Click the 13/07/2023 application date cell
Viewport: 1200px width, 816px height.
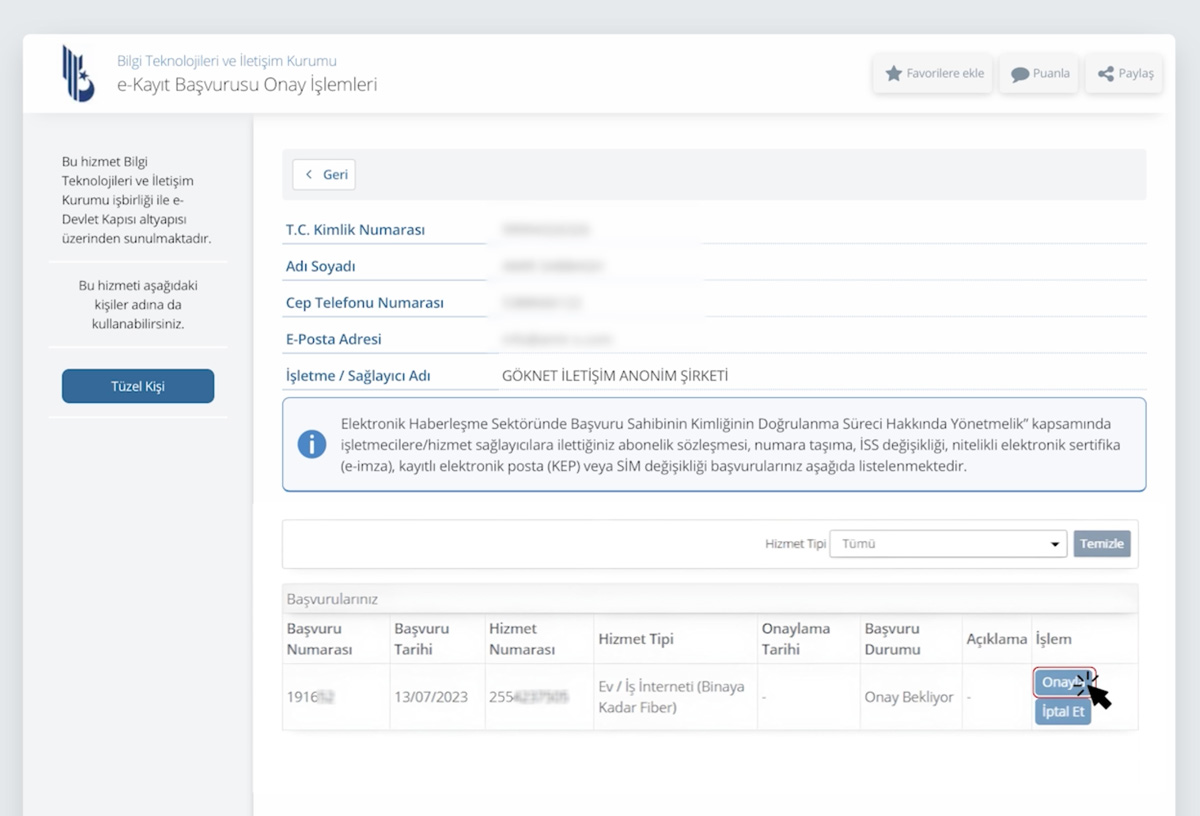point(431,697)
